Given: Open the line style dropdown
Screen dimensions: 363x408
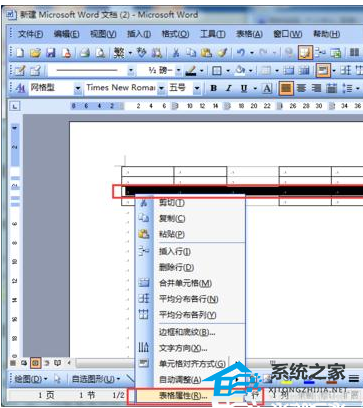Looking at the screenshot, I should coord(131,71).
